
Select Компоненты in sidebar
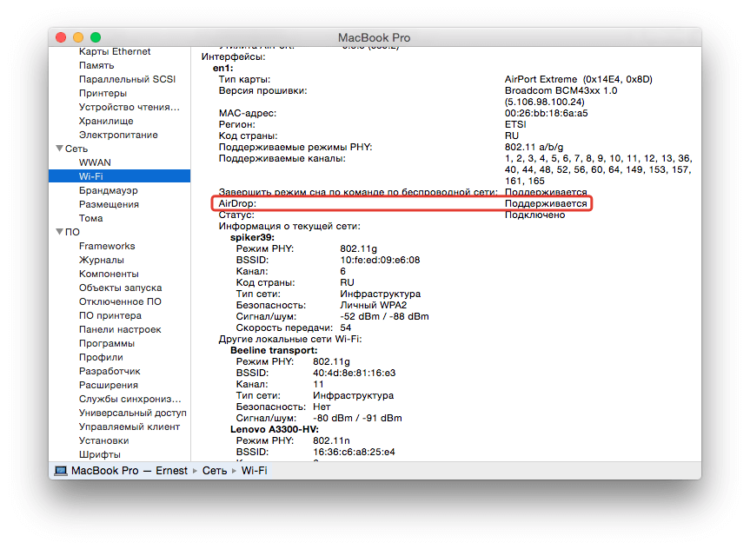(109, 274)
